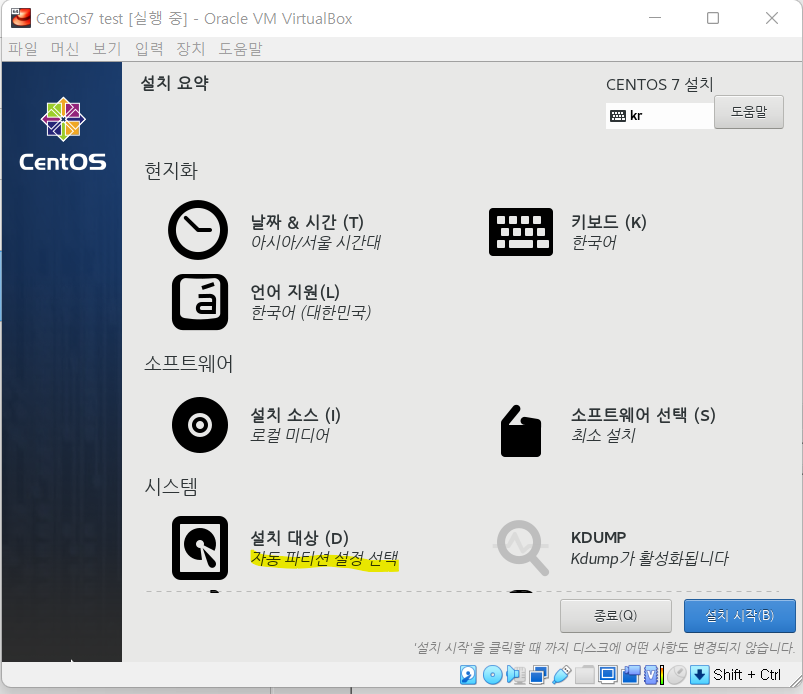Image resolution: width=803 pixels, height=694 pixels.
Task: Open the 입력 menu
Action: pos(149,49)
